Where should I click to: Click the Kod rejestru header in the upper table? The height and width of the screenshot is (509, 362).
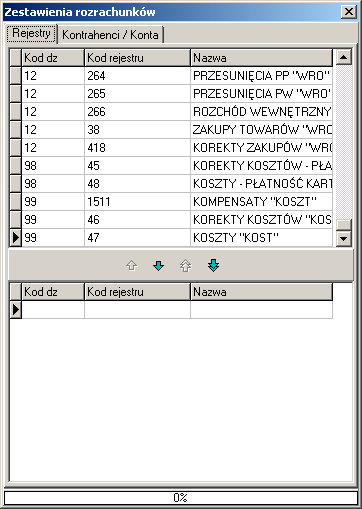pyautogui.click(x=137, y=58)
